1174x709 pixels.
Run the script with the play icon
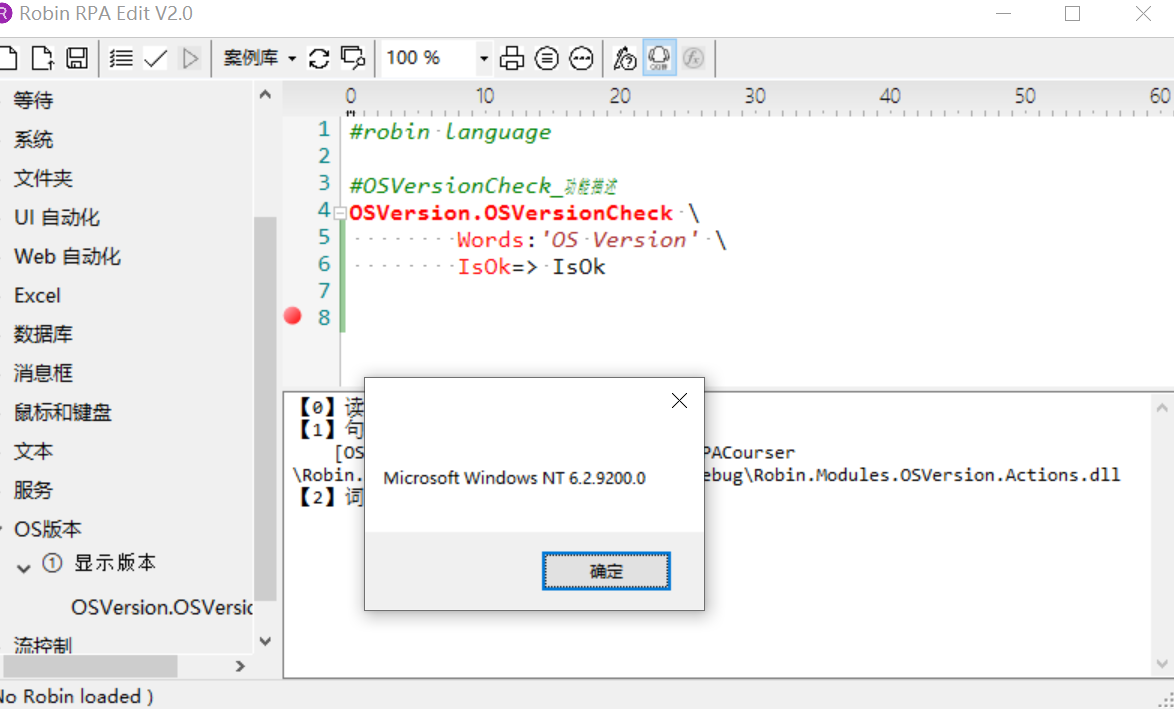(191, 58)
